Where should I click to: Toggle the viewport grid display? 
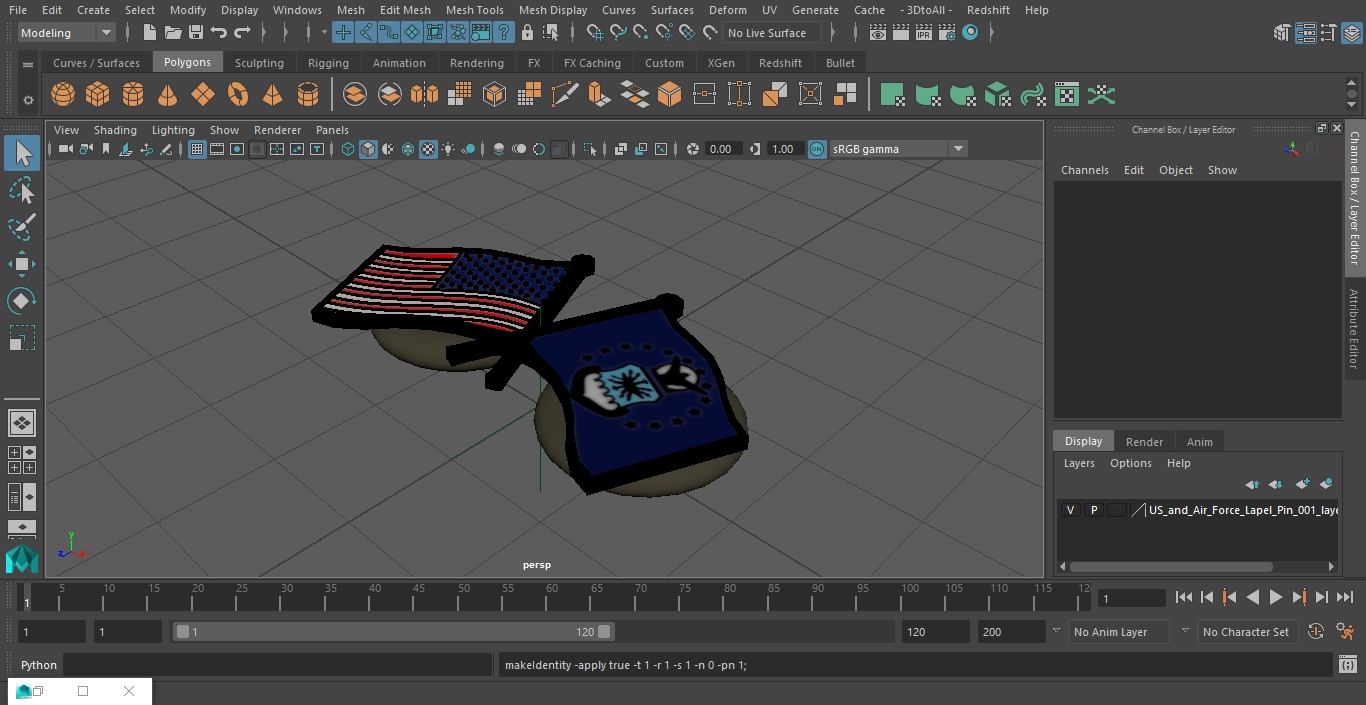click(x=197, y=149)
